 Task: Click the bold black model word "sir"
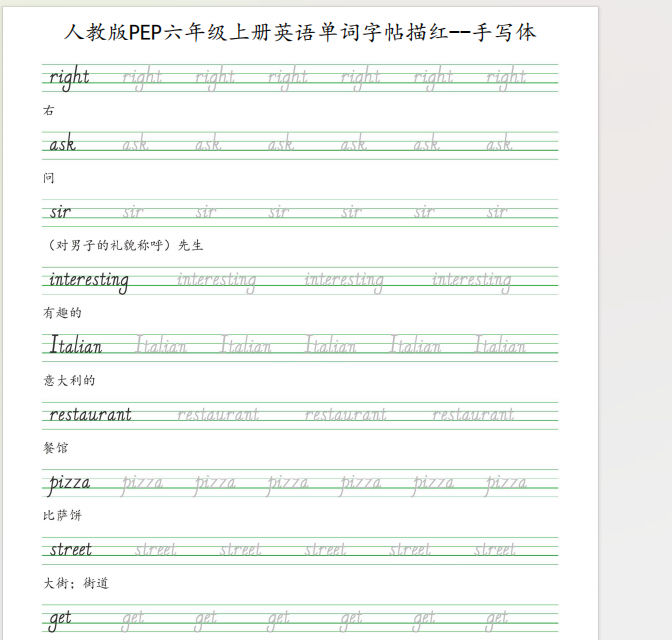[60, 212]
